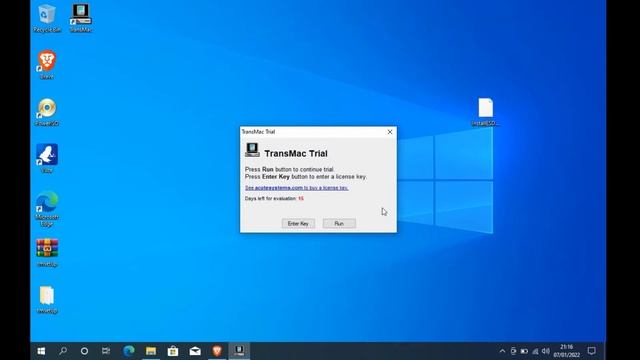Select the blue frog application shortcut
640x360 pixels.
pos(47,158)
